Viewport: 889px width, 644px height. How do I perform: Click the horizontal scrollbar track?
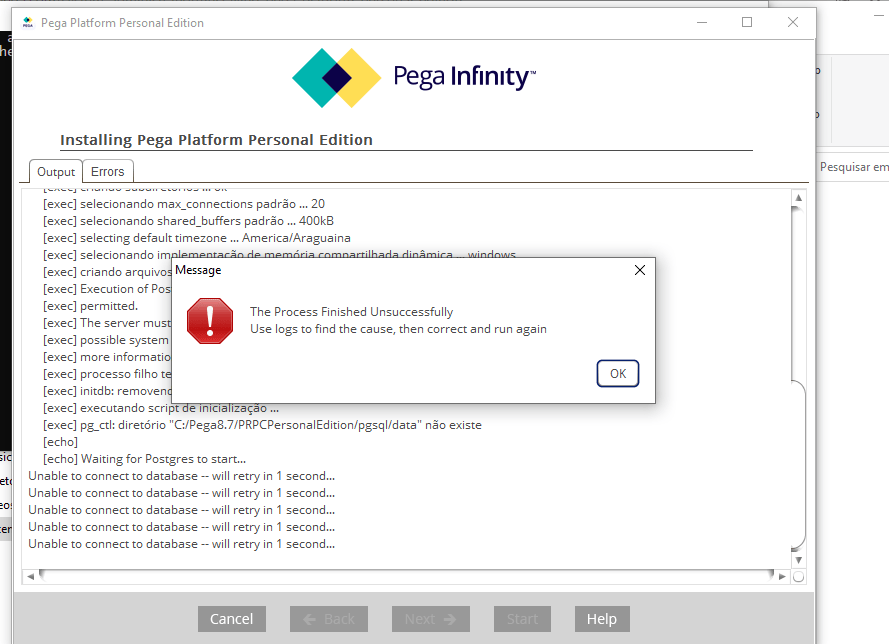[407, 577]
